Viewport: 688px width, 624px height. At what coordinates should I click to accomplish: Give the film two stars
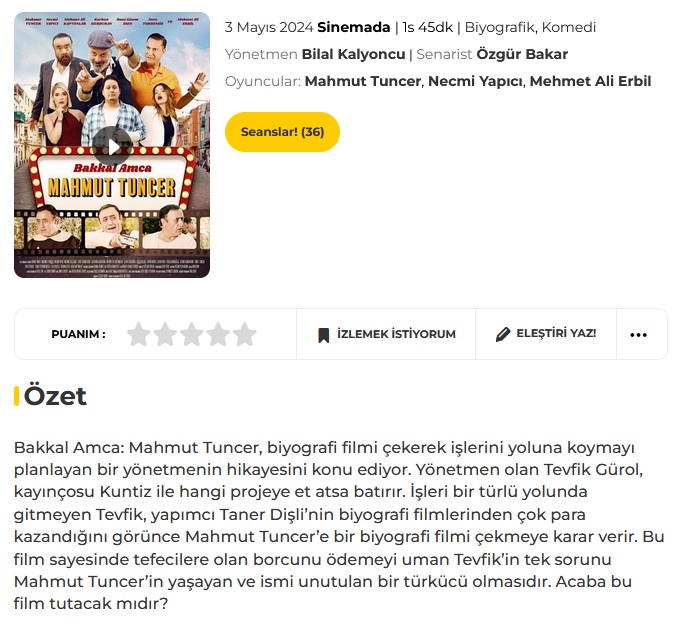(165, 334)
